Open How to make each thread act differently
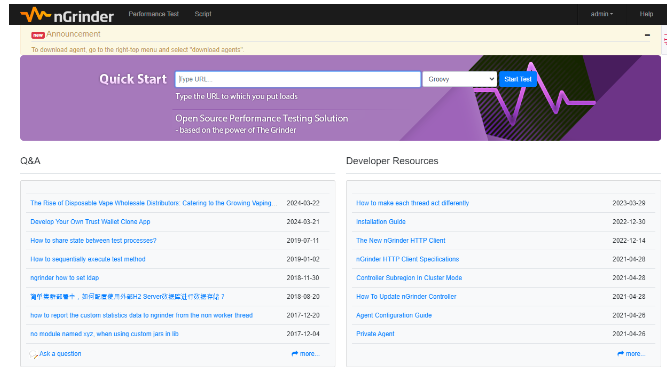The width and height of the screenshot is (667, 381). click(x=413, y=203)
